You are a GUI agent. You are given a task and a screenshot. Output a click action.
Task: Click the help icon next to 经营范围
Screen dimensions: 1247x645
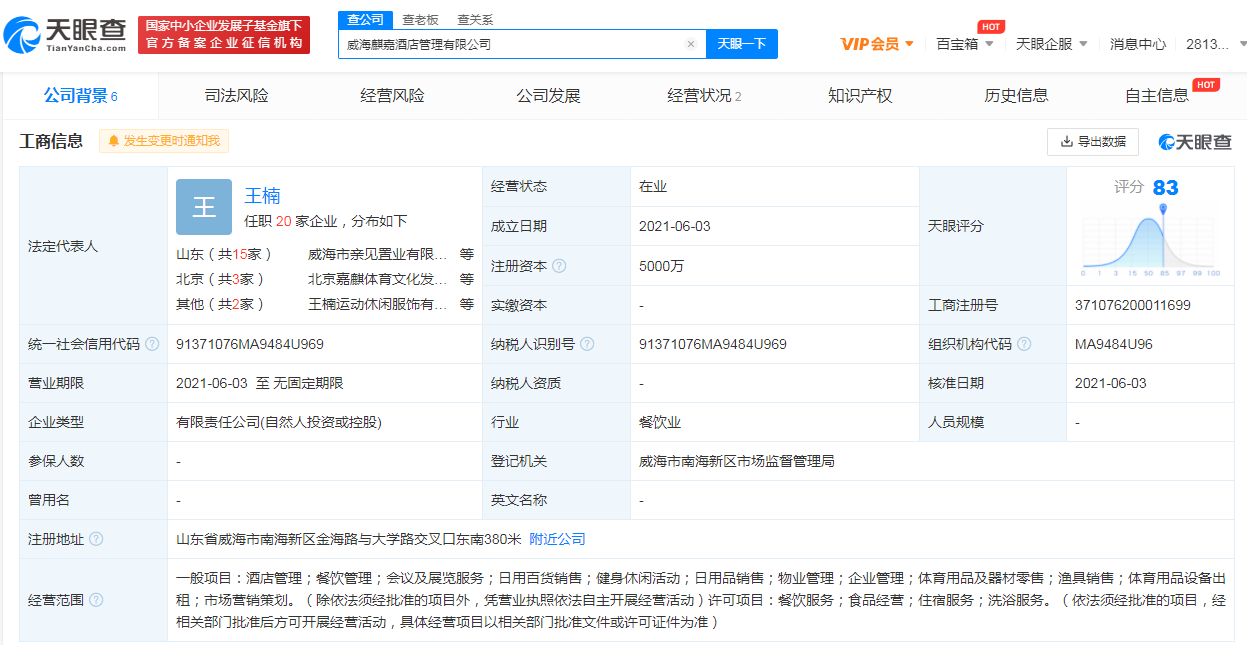tap(96, 600)
